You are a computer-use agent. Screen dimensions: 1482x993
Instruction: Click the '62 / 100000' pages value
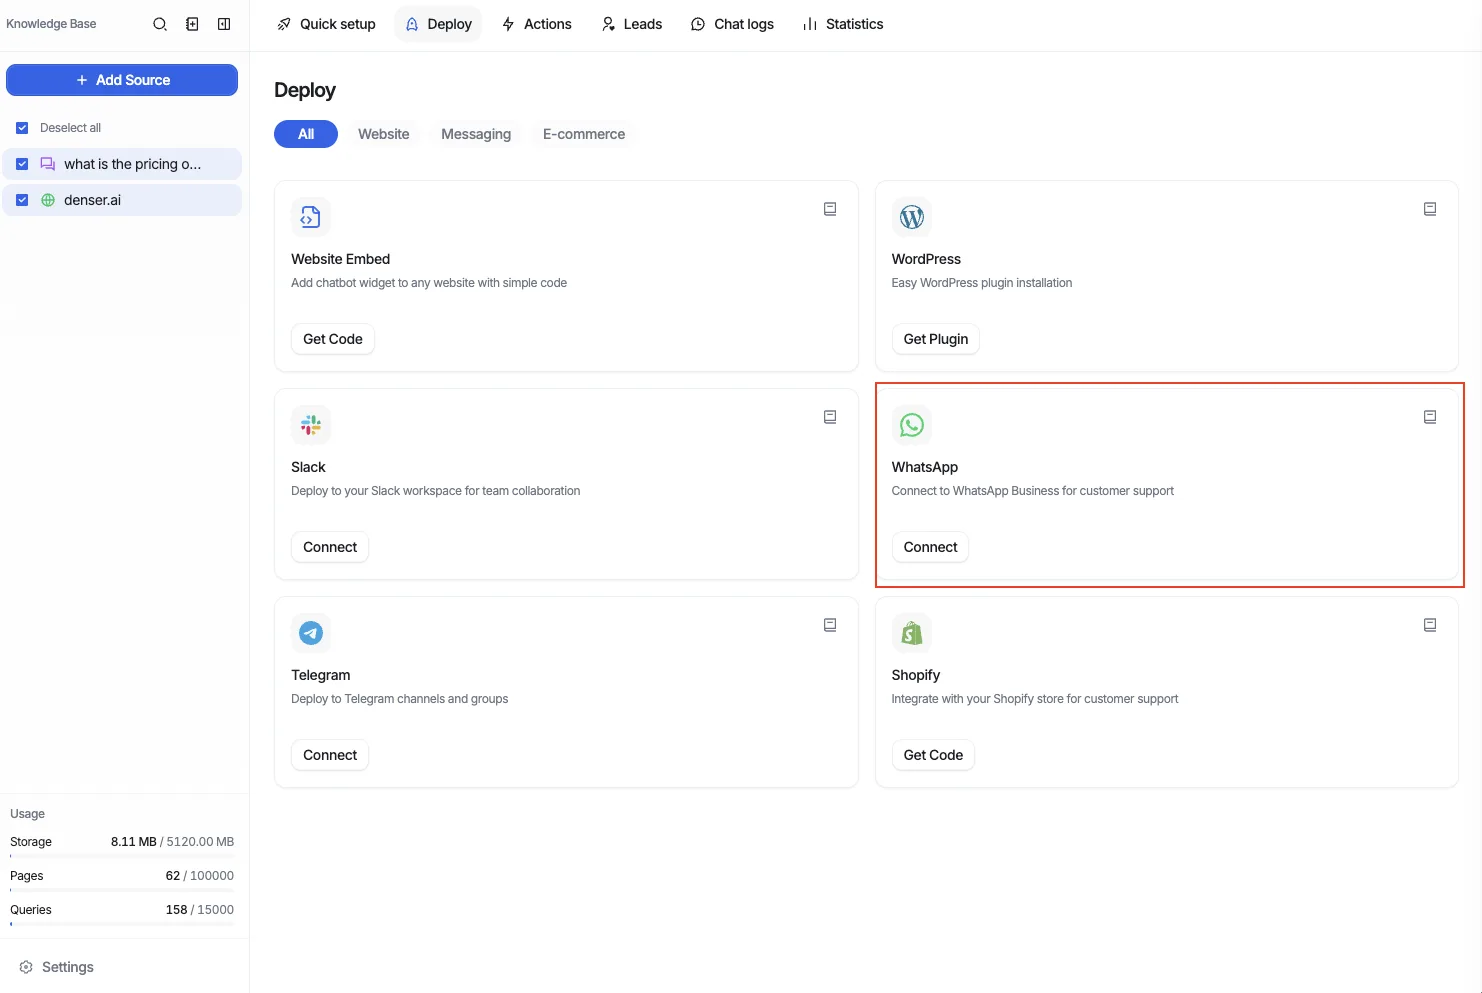pyautogui.click(x=200, y=876)
